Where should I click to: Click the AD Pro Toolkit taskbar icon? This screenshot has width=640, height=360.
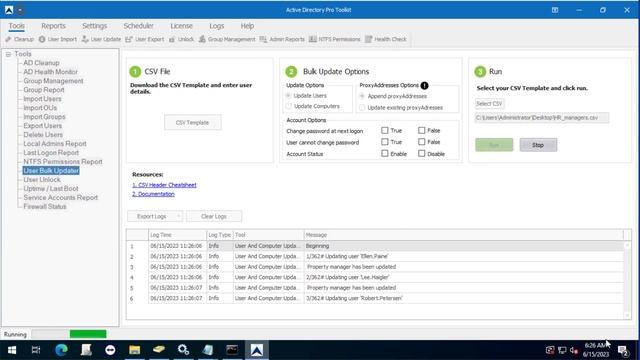pos(257,350)
